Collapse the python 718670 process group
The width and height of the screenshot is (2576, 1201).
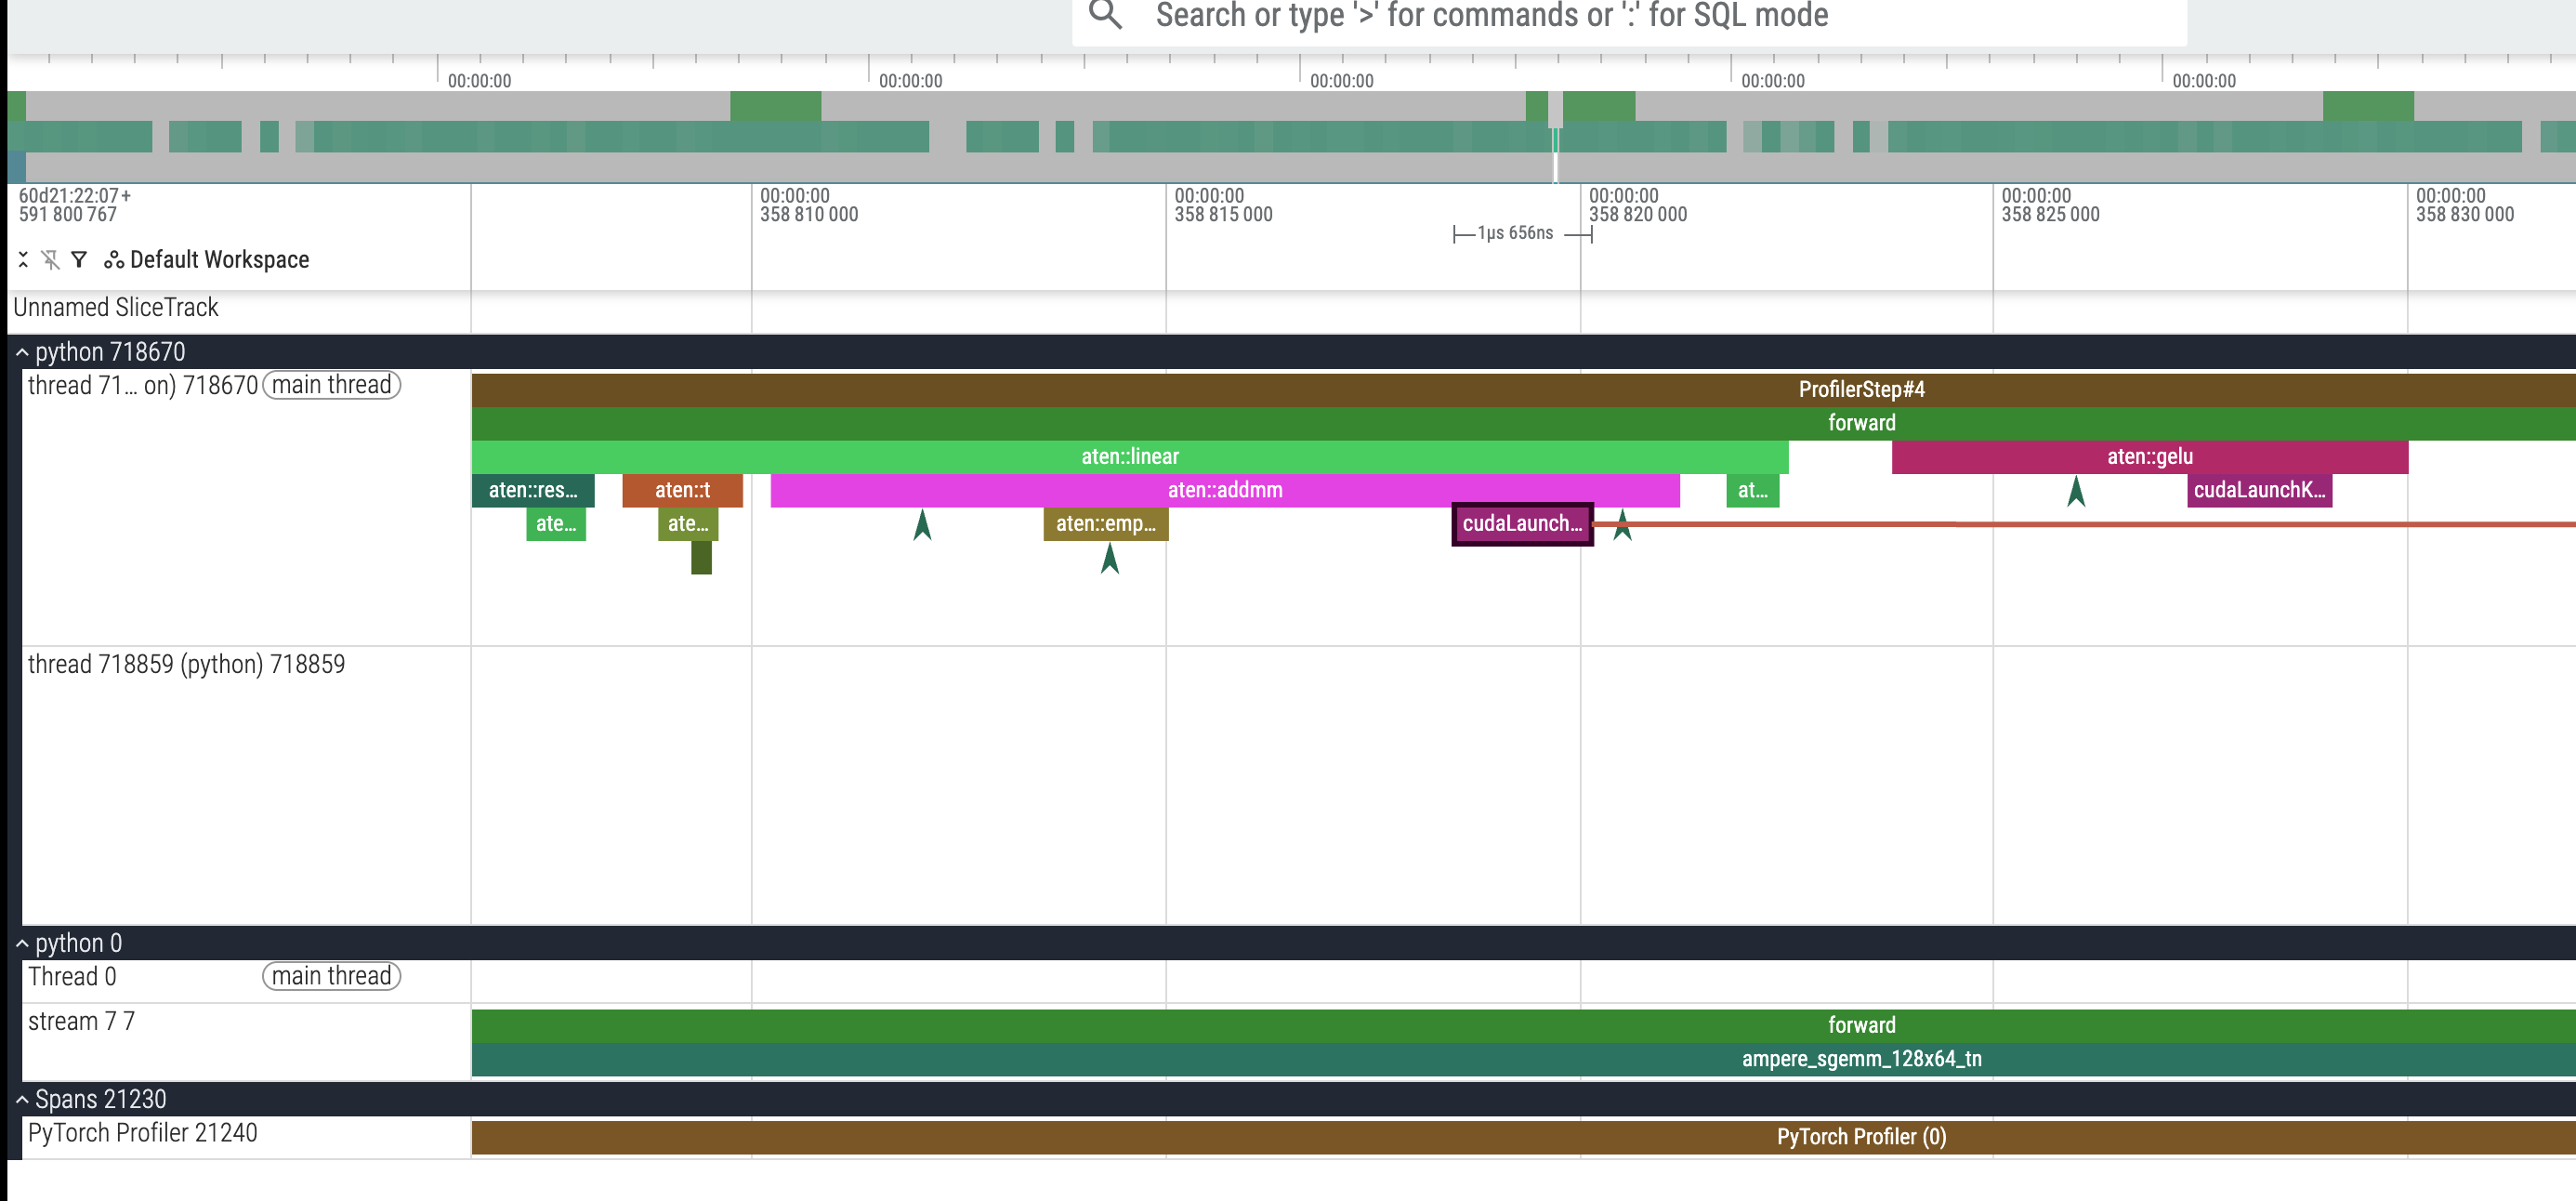point(22,352)
